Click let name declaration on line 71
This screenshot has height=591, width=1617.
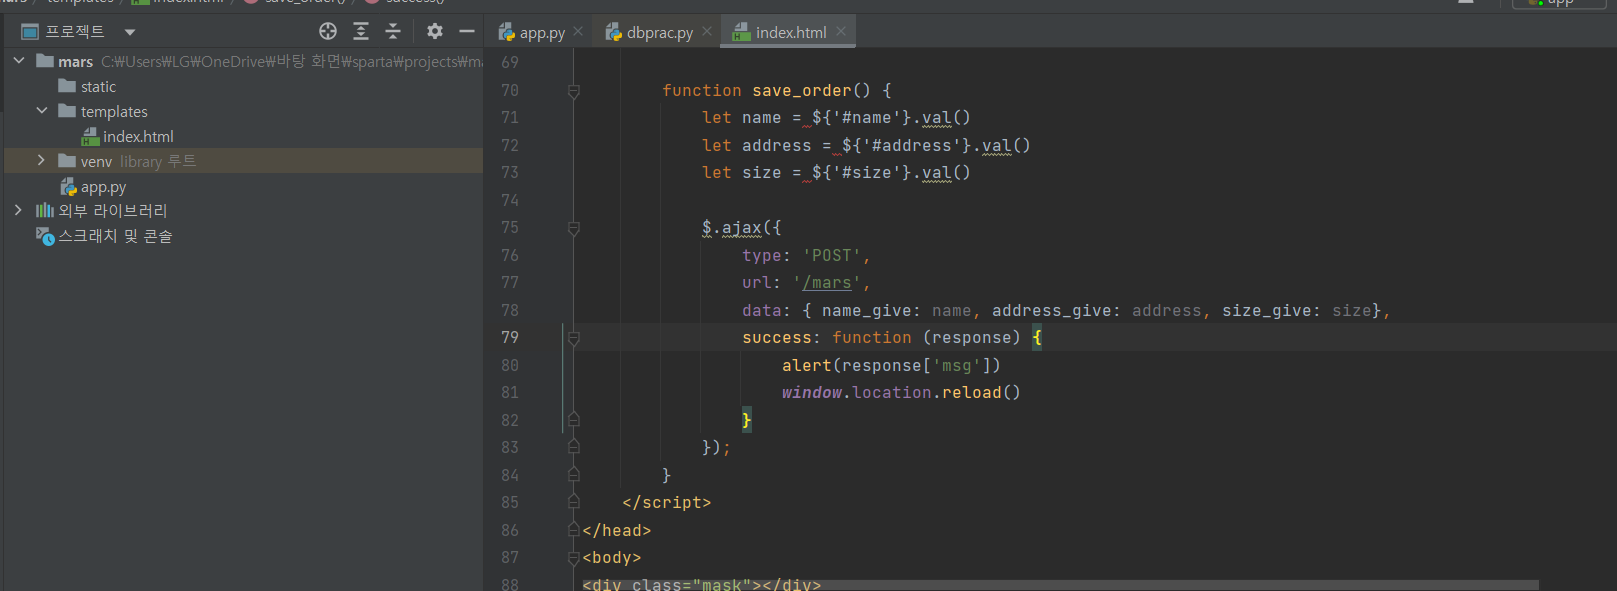tap(836, 117)
